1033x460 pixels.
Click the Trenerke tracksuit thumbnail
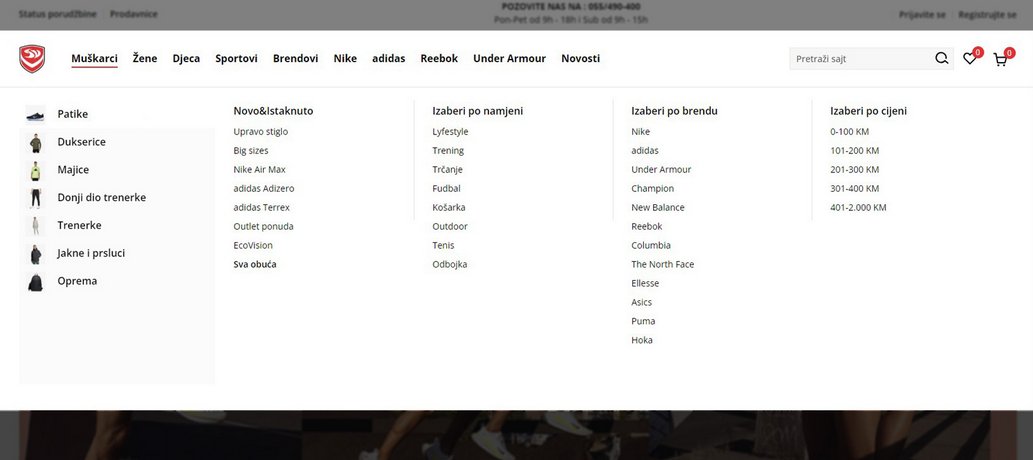(36, 225)
